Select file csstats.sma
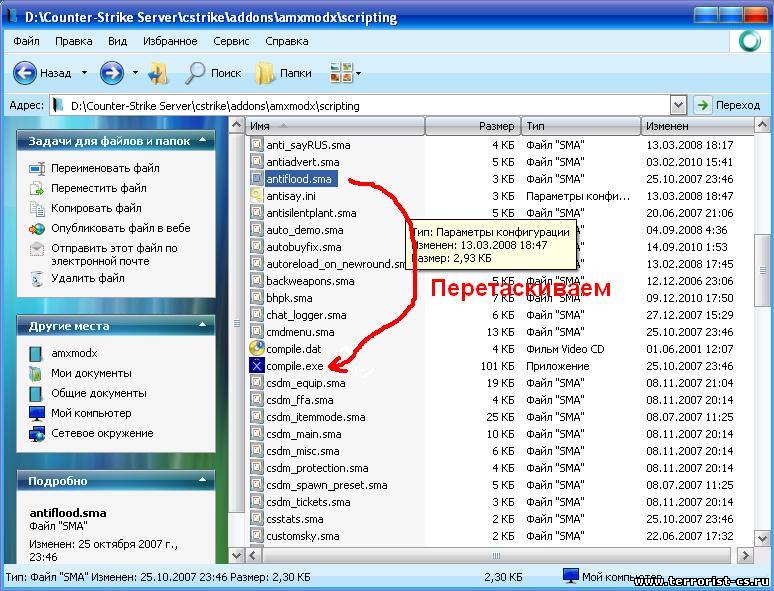The image size is (774, 591). tap(295, 519)
